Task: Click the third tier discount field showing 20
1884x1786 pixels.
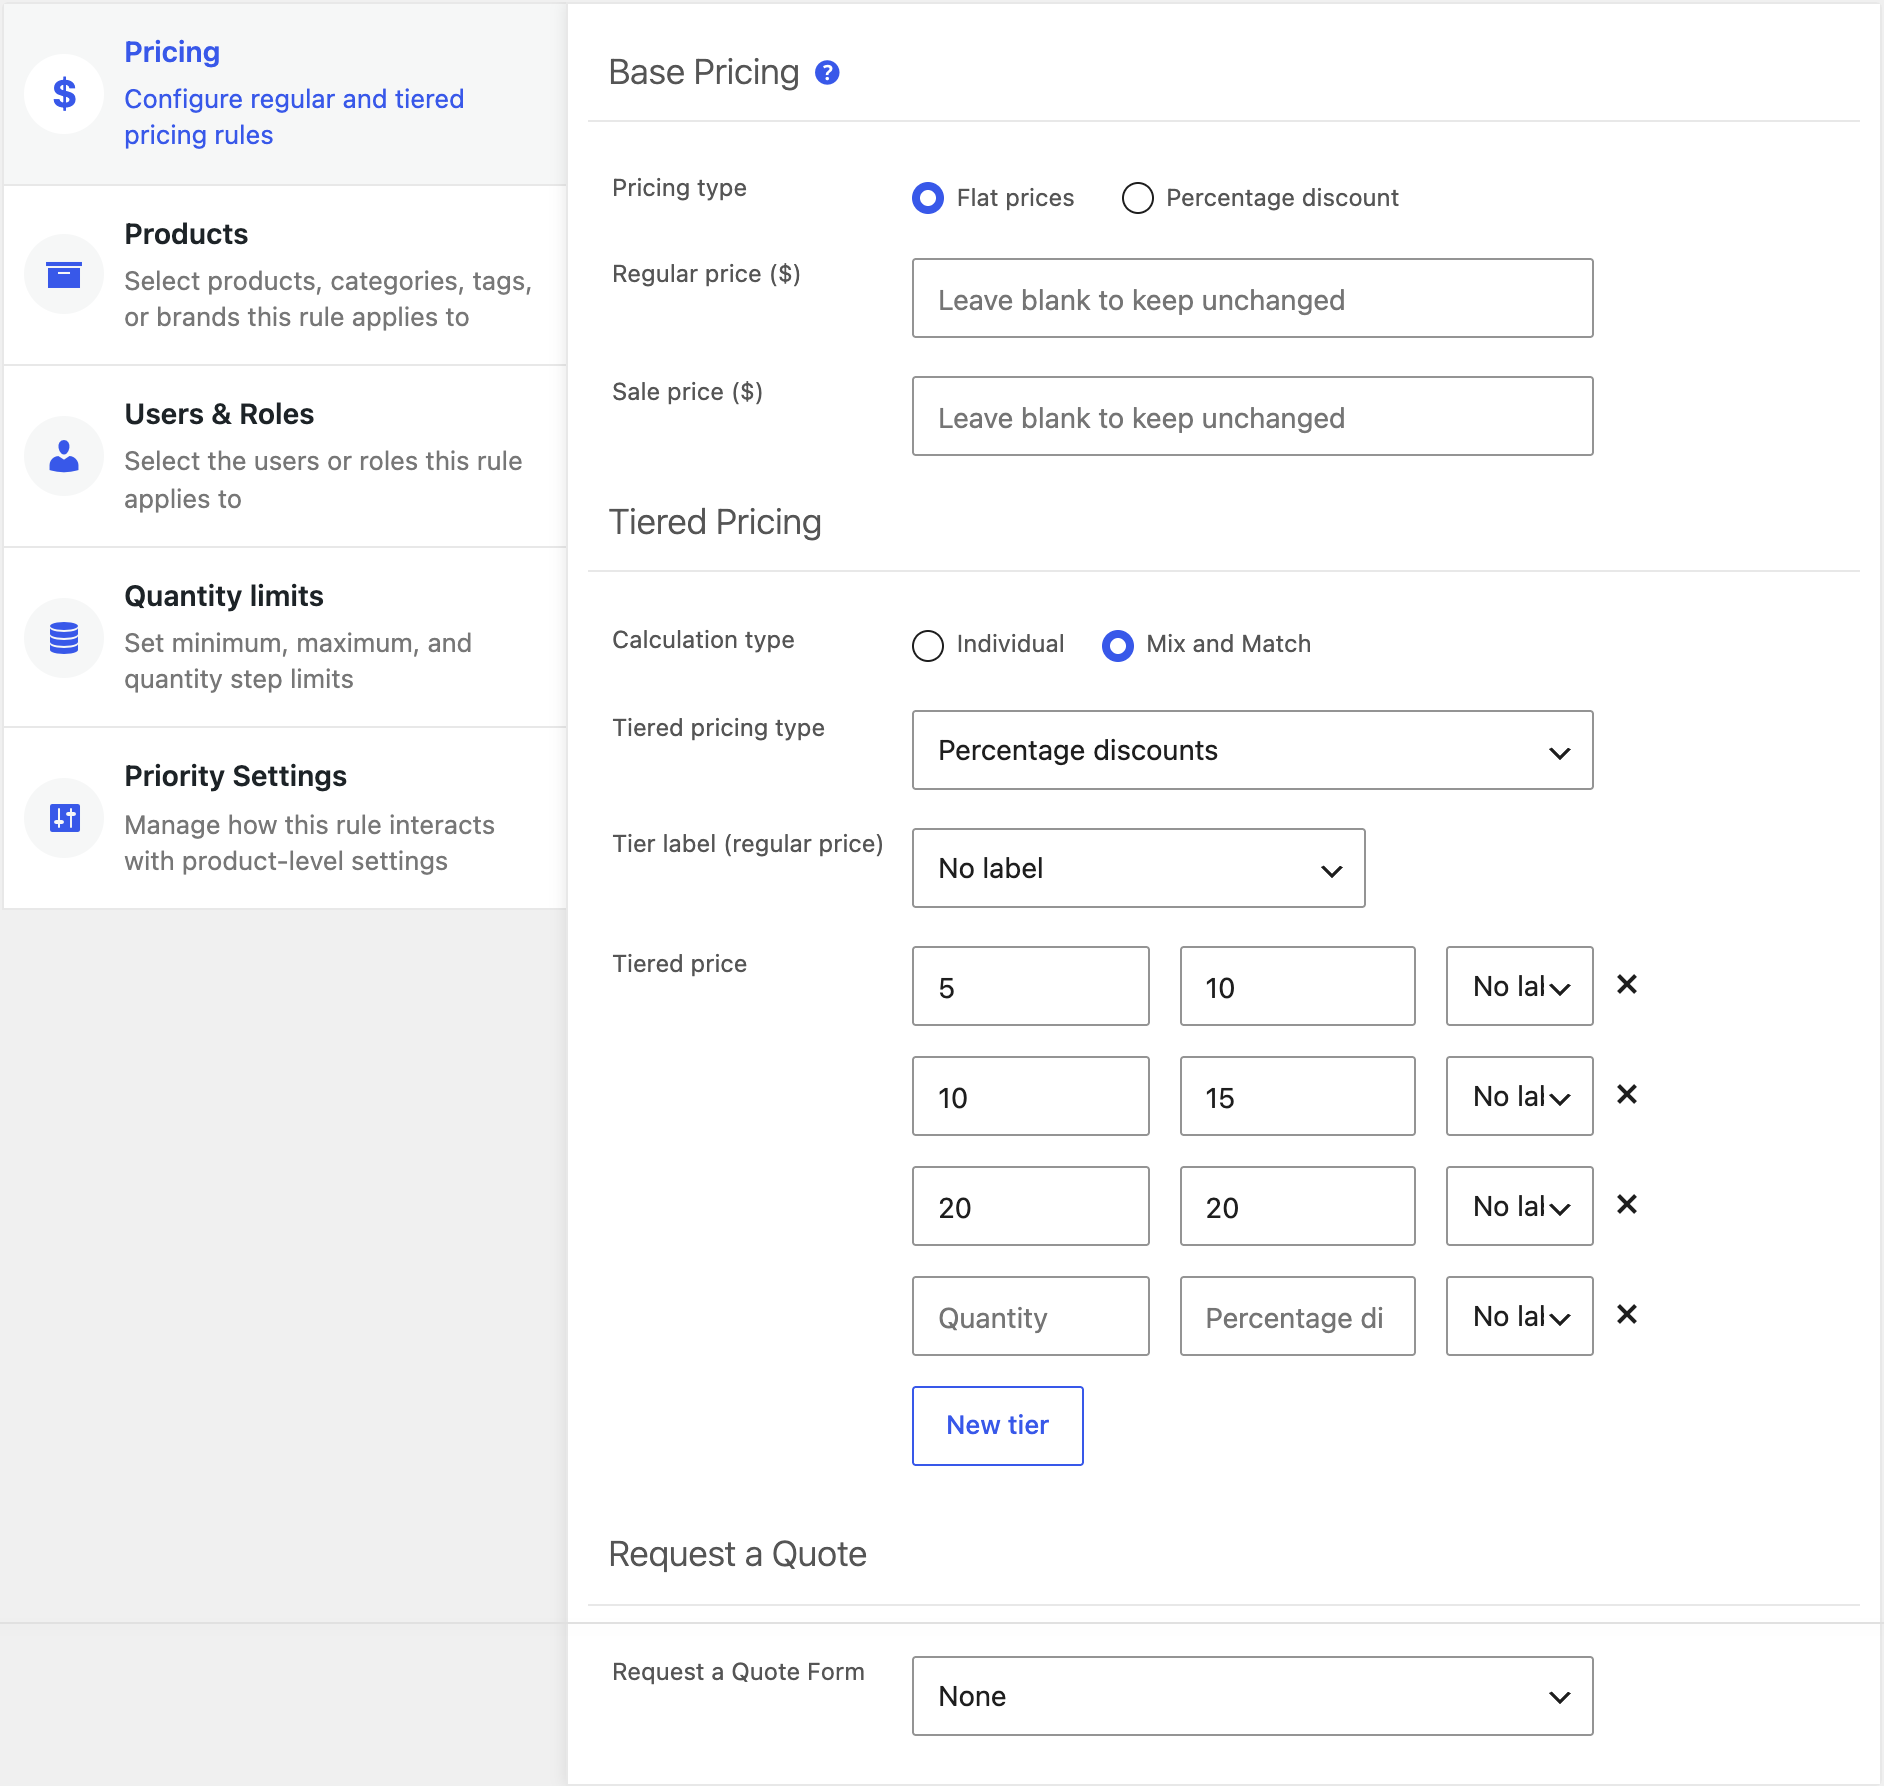Action: (x=1298, y=1206)
